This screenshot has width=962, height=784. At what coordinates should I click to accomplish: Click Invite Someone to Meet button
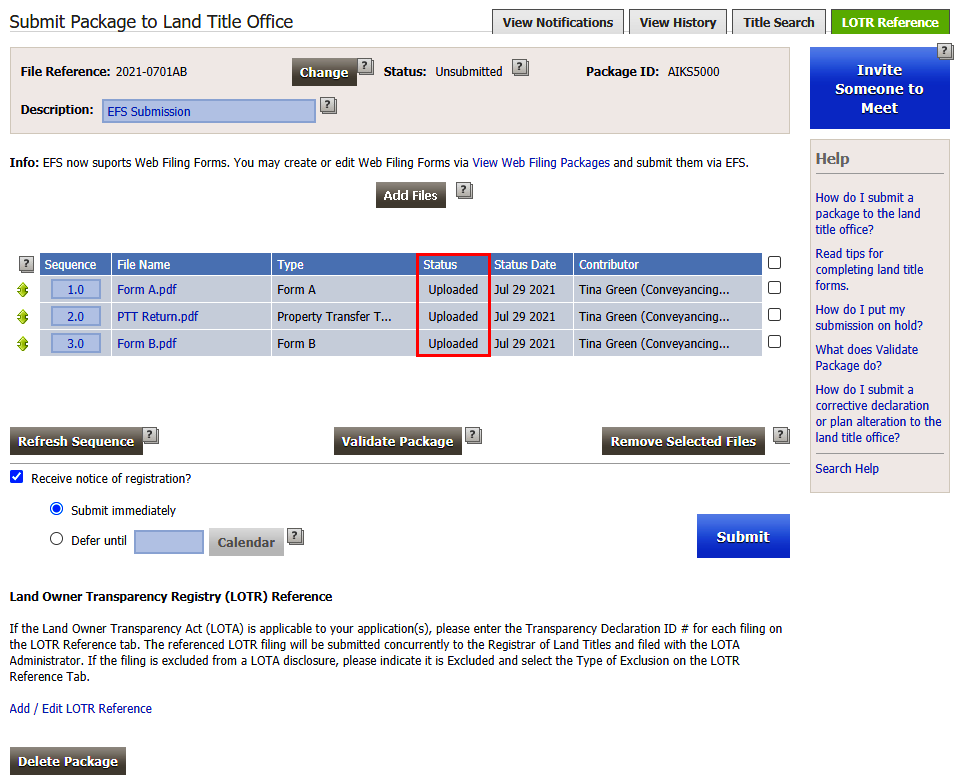pyautogui.click(x=879, y=88)
